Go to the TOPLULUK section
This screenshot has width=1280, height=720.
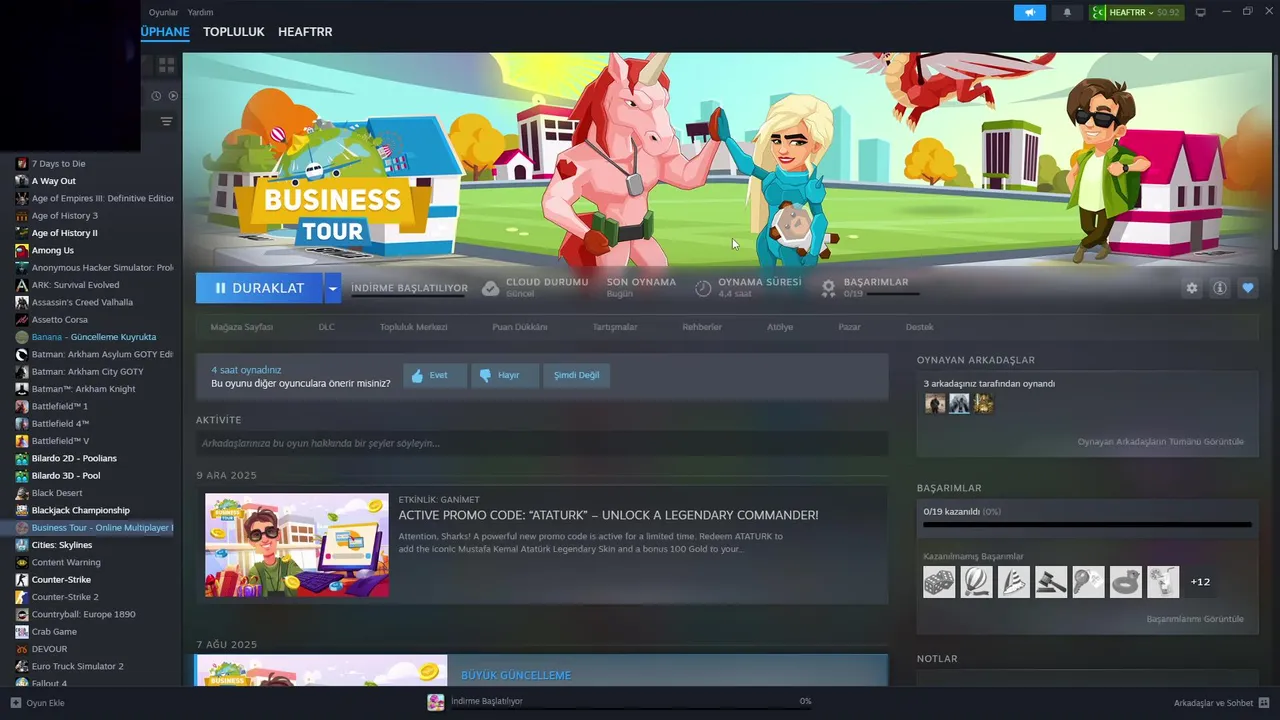coord(233,32)
